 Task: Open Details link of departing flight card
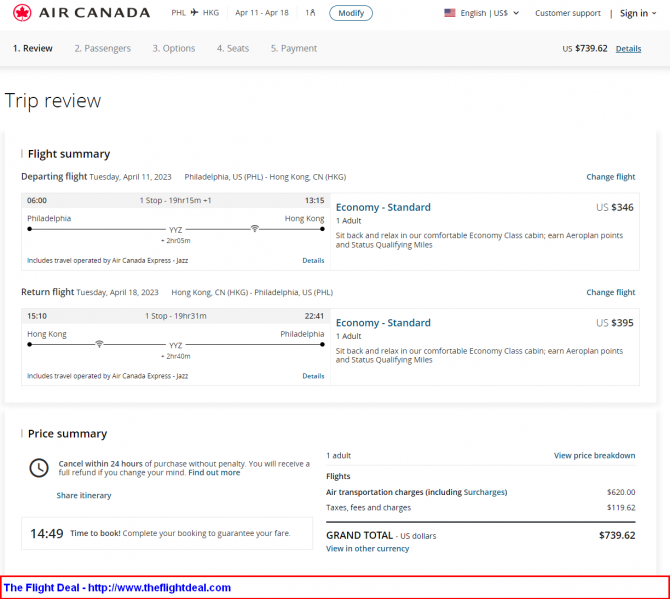point(313,260)
